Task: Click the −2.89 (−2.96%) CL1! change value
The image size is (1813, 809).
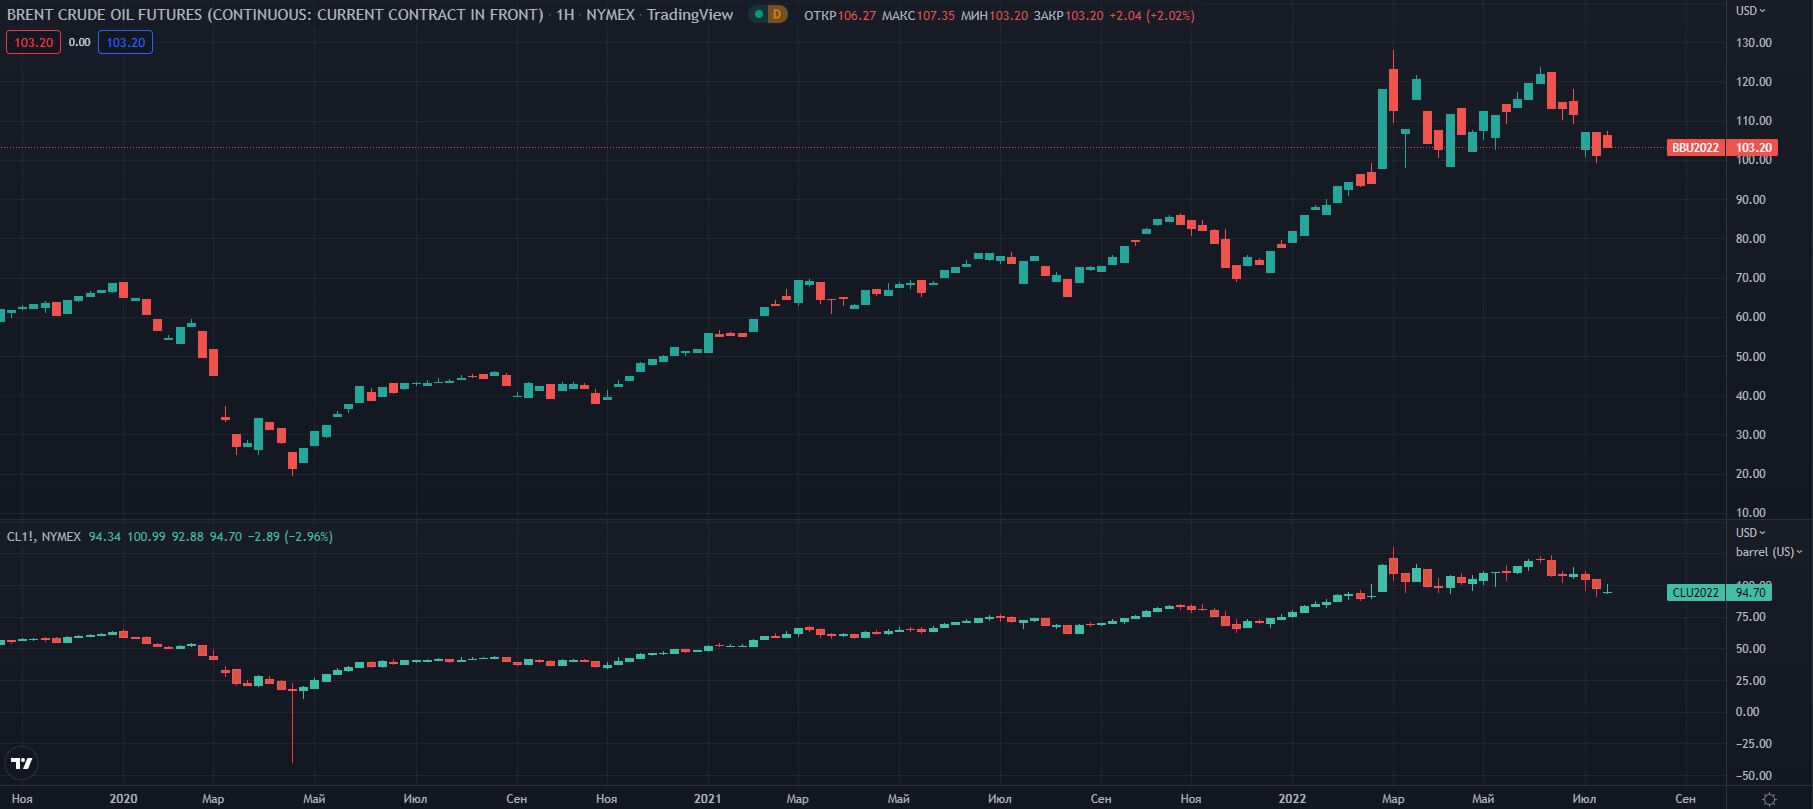Action: pyautogui.click(x=290, y=537)
